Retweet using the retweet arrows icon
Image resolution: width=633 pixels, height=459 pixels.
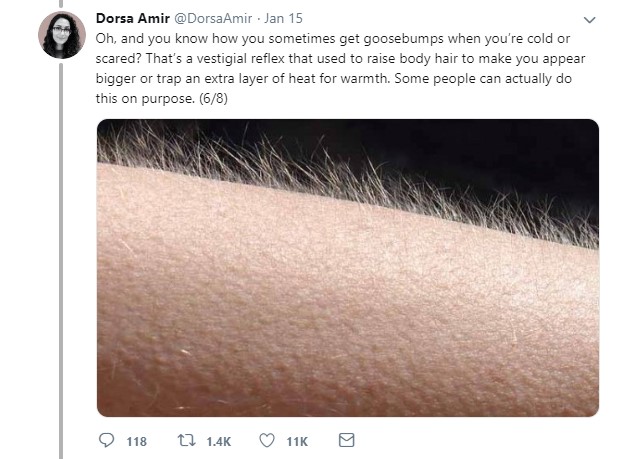pyautogui.click(x=187, y=440)
